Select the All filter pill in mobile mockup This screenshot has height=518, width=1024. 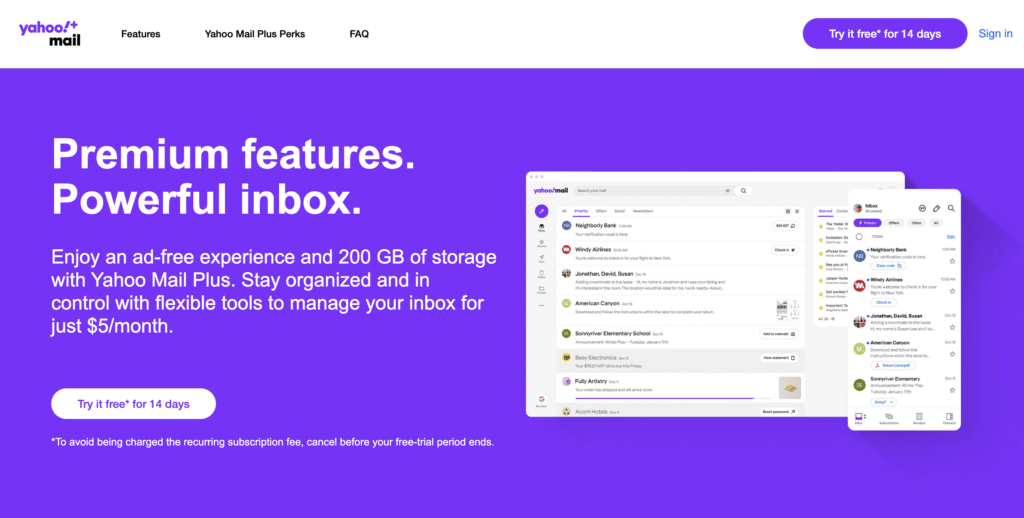[936, 223]
